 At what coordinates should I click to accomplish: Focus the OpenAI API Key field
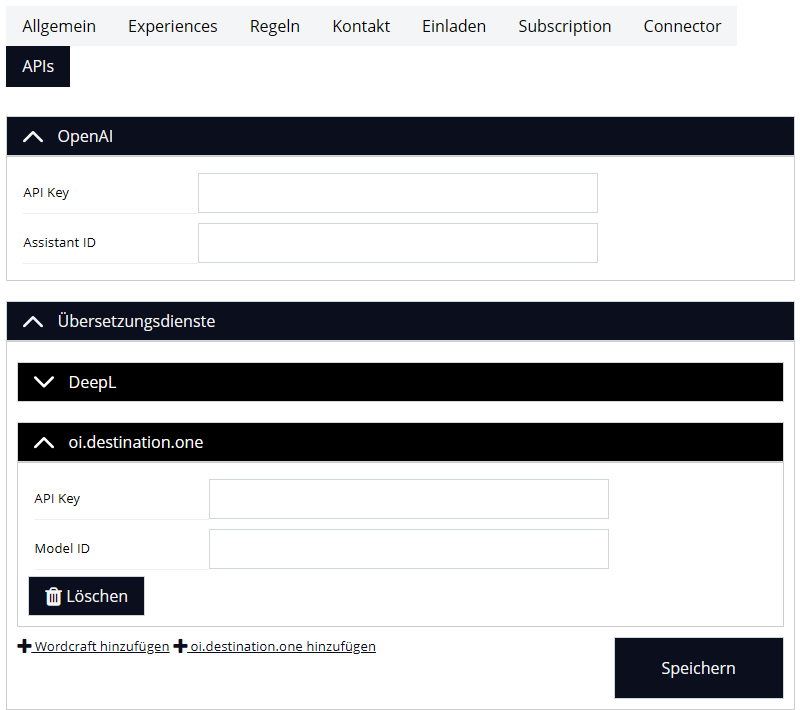pyautogui.click(x=398, y=193)
